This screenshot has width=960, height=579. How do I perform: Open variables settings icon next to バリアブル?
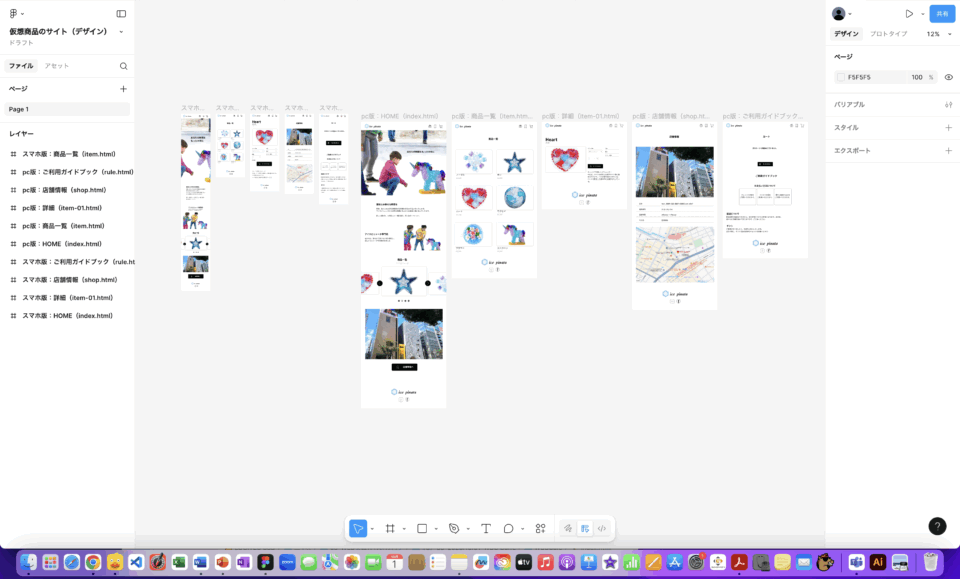point(948,104)
